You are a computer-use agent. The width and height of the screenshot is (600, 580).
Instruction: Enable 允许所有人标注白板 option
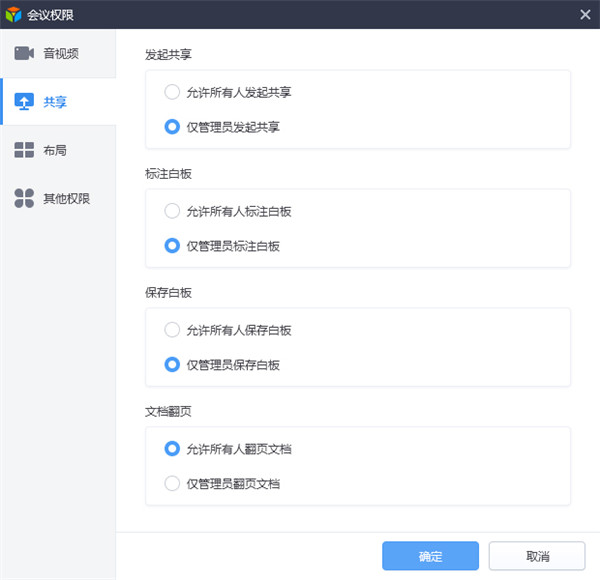coord(172,211)
